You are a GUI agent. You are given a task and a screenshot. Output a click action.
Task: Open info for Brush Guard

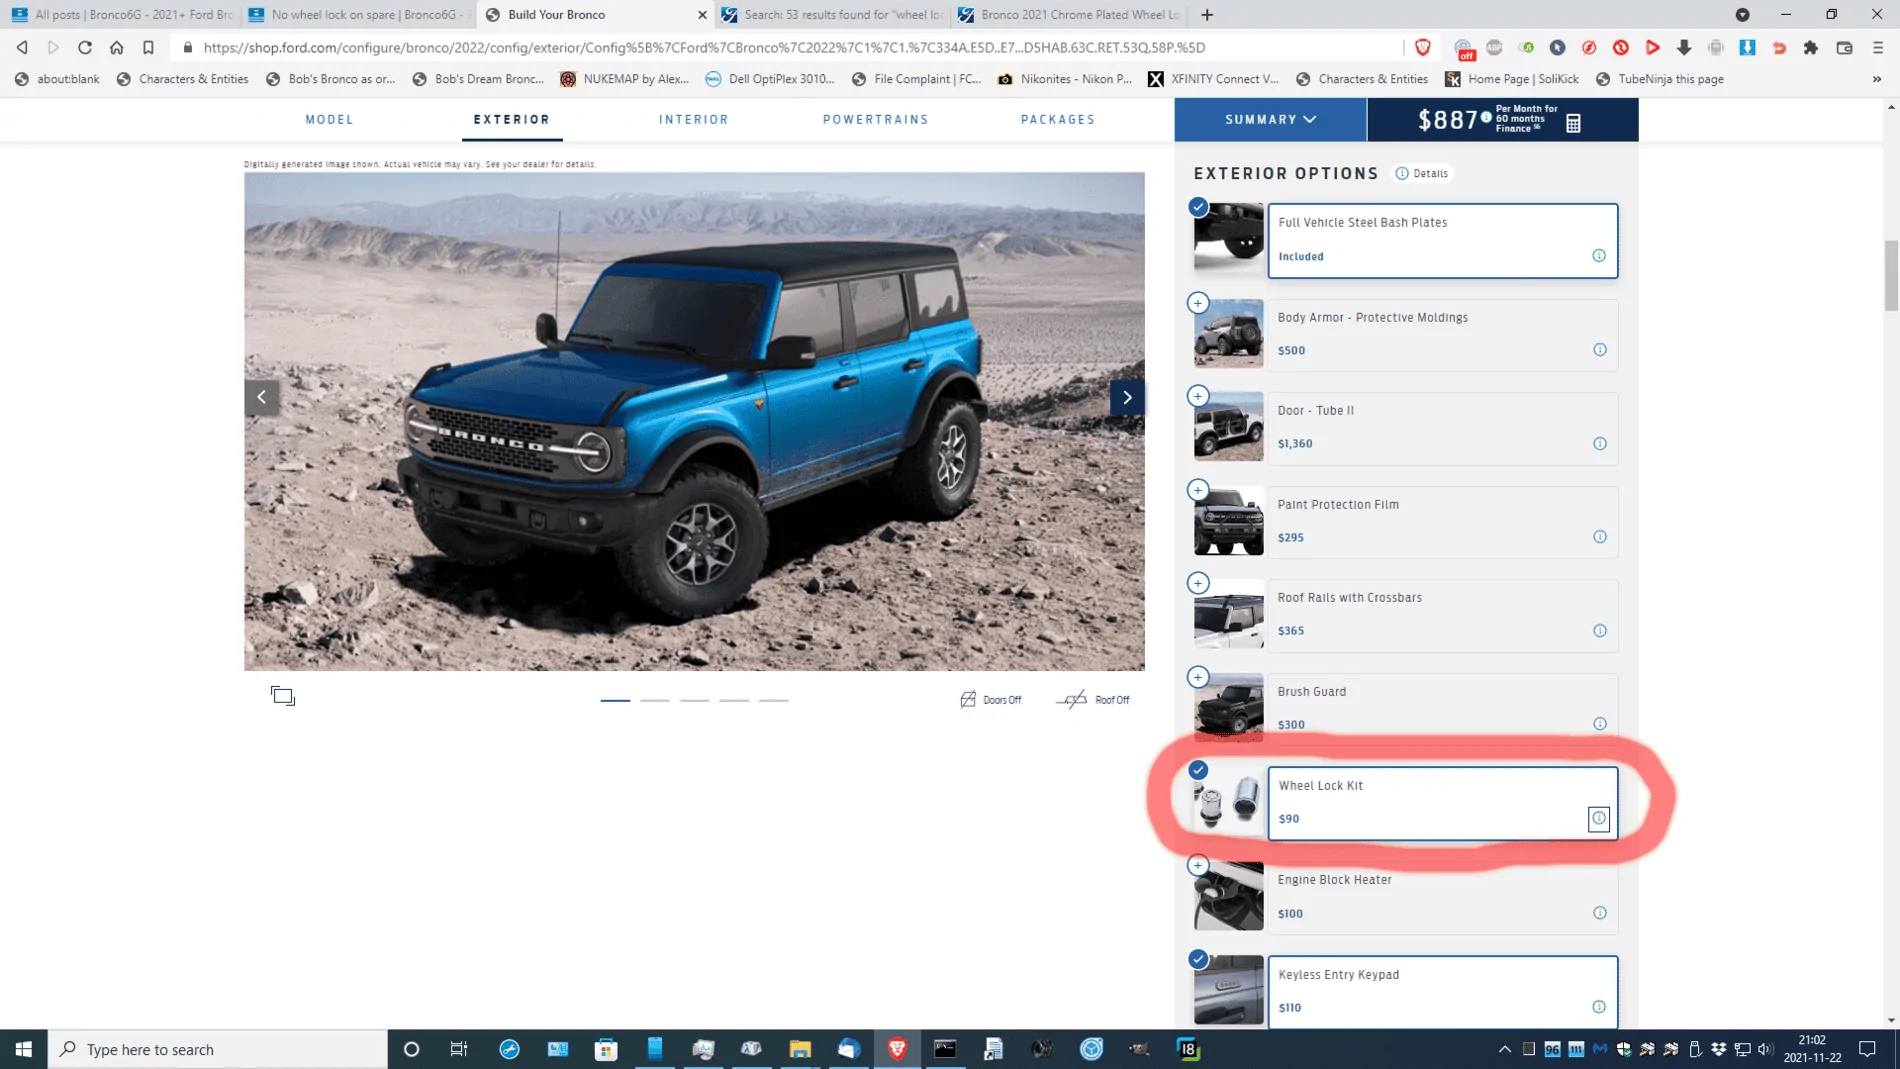click(1600, 724)
